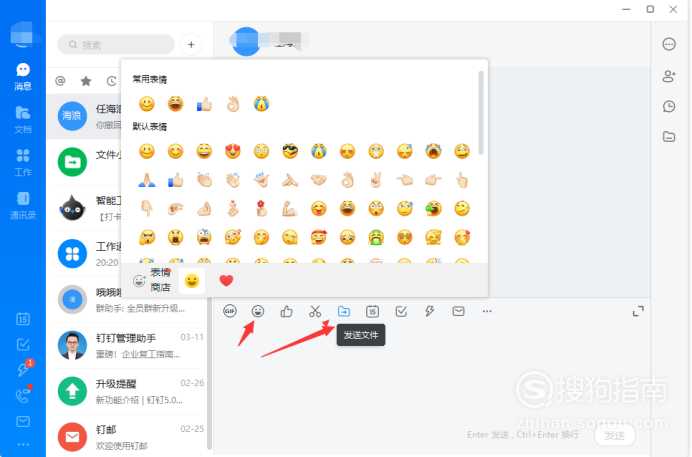The height and width of the screenshot is (457, 692).
Task: Filter conversations by star favorites
Action: [x=86, y=81]
